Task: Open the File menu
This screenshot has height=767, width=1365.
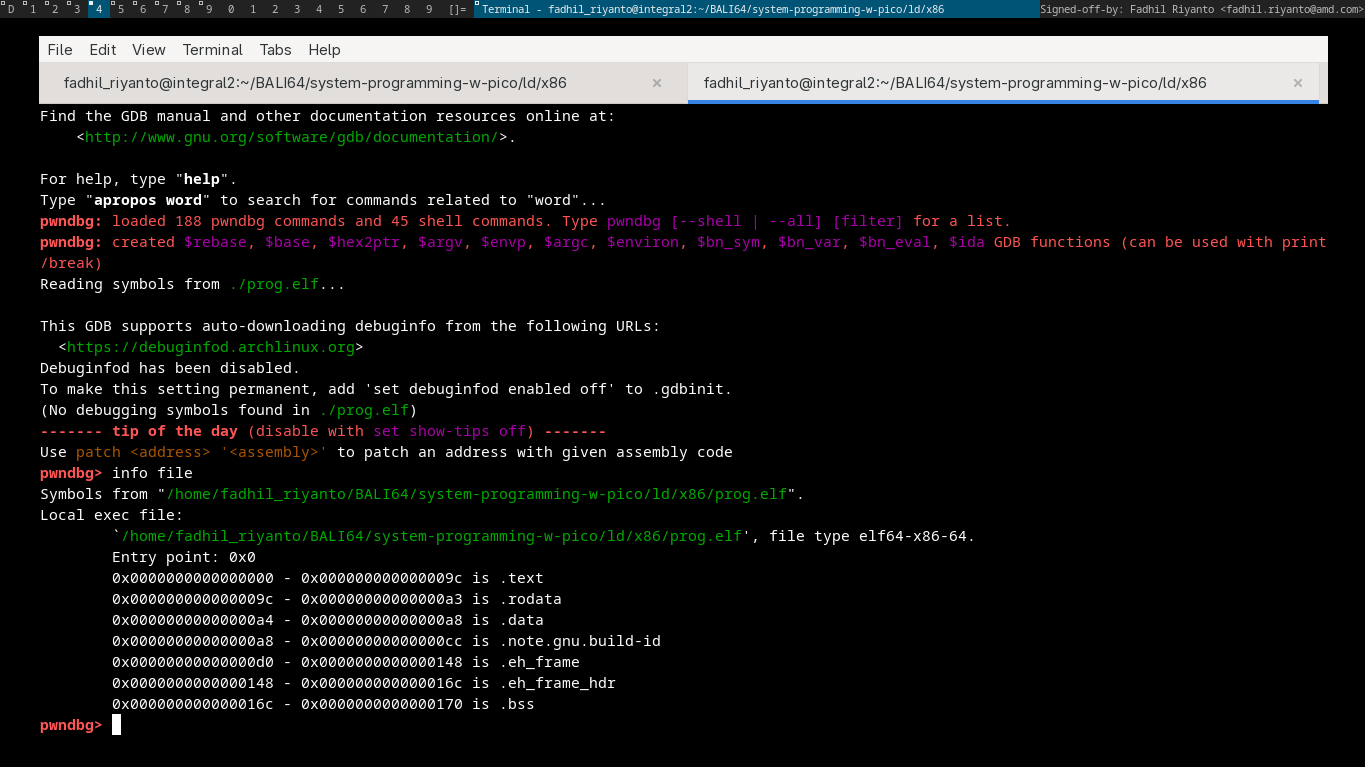Action: coord(60,49)
